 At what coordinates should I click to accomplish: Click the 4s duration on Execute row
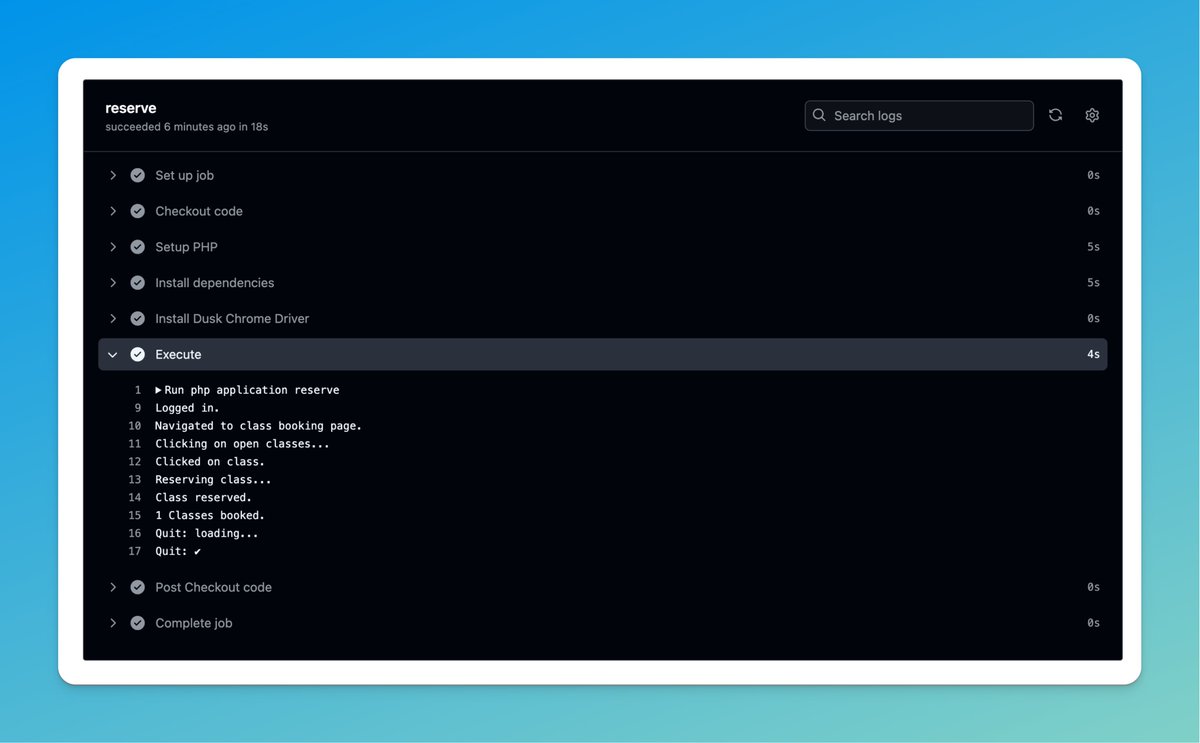[x=1094, y=354]
